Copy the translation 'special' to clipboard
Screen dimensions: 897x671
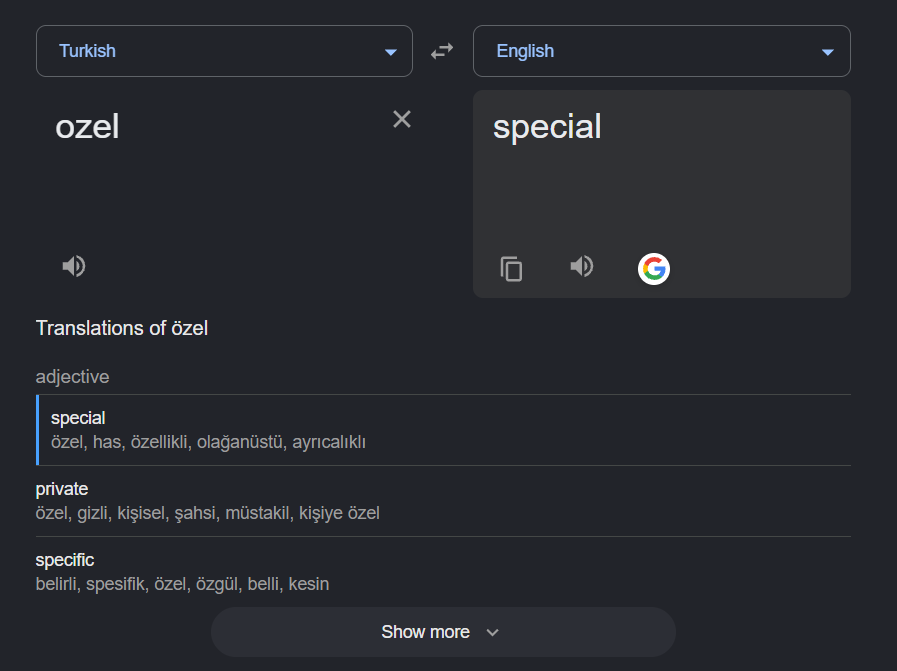(x=511, y=268)
